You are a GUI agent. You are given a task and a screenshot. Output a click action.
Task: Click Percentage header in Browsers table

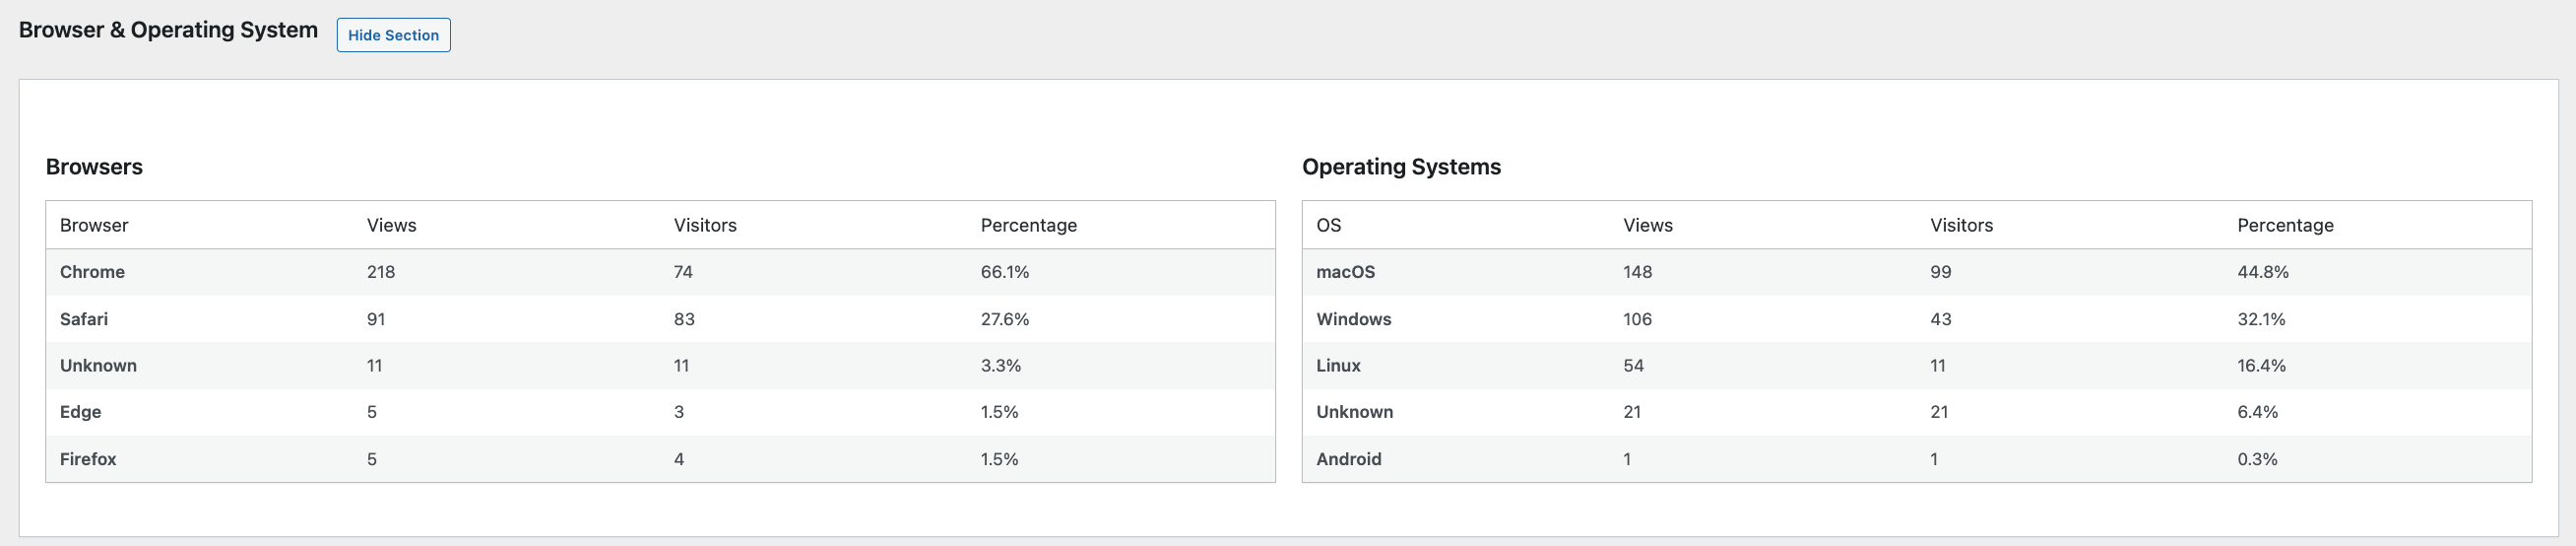[1028, 225]
